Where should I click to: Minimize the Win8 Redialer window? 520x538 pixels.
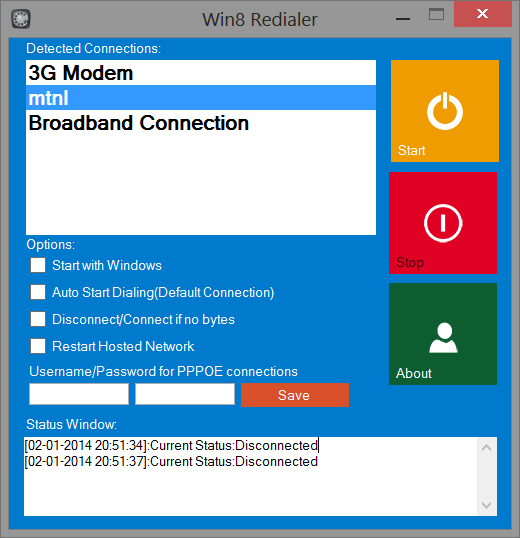[403, 19]
